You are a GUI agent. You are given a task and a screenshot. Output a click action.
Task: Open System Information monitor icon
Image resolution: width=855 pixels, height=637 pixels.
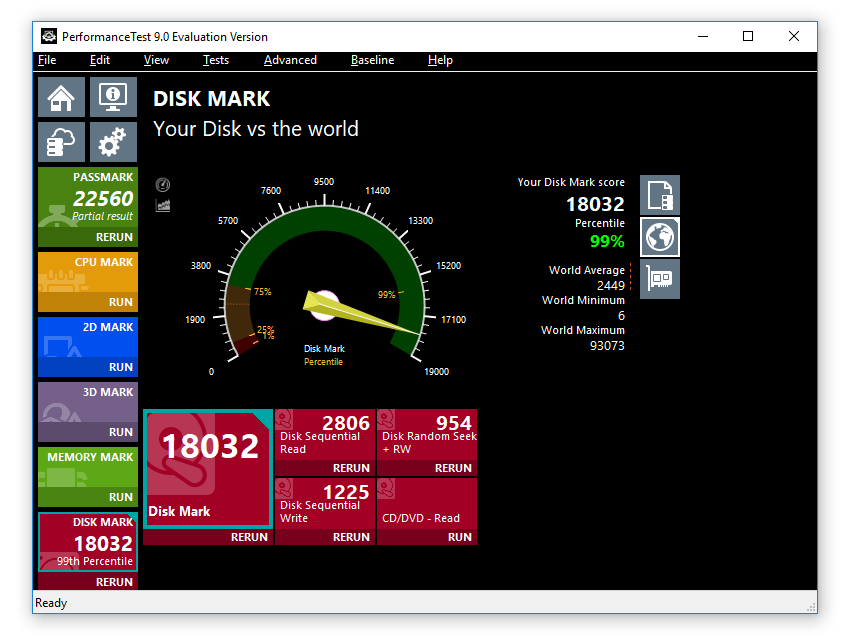(x=113, y=97)
